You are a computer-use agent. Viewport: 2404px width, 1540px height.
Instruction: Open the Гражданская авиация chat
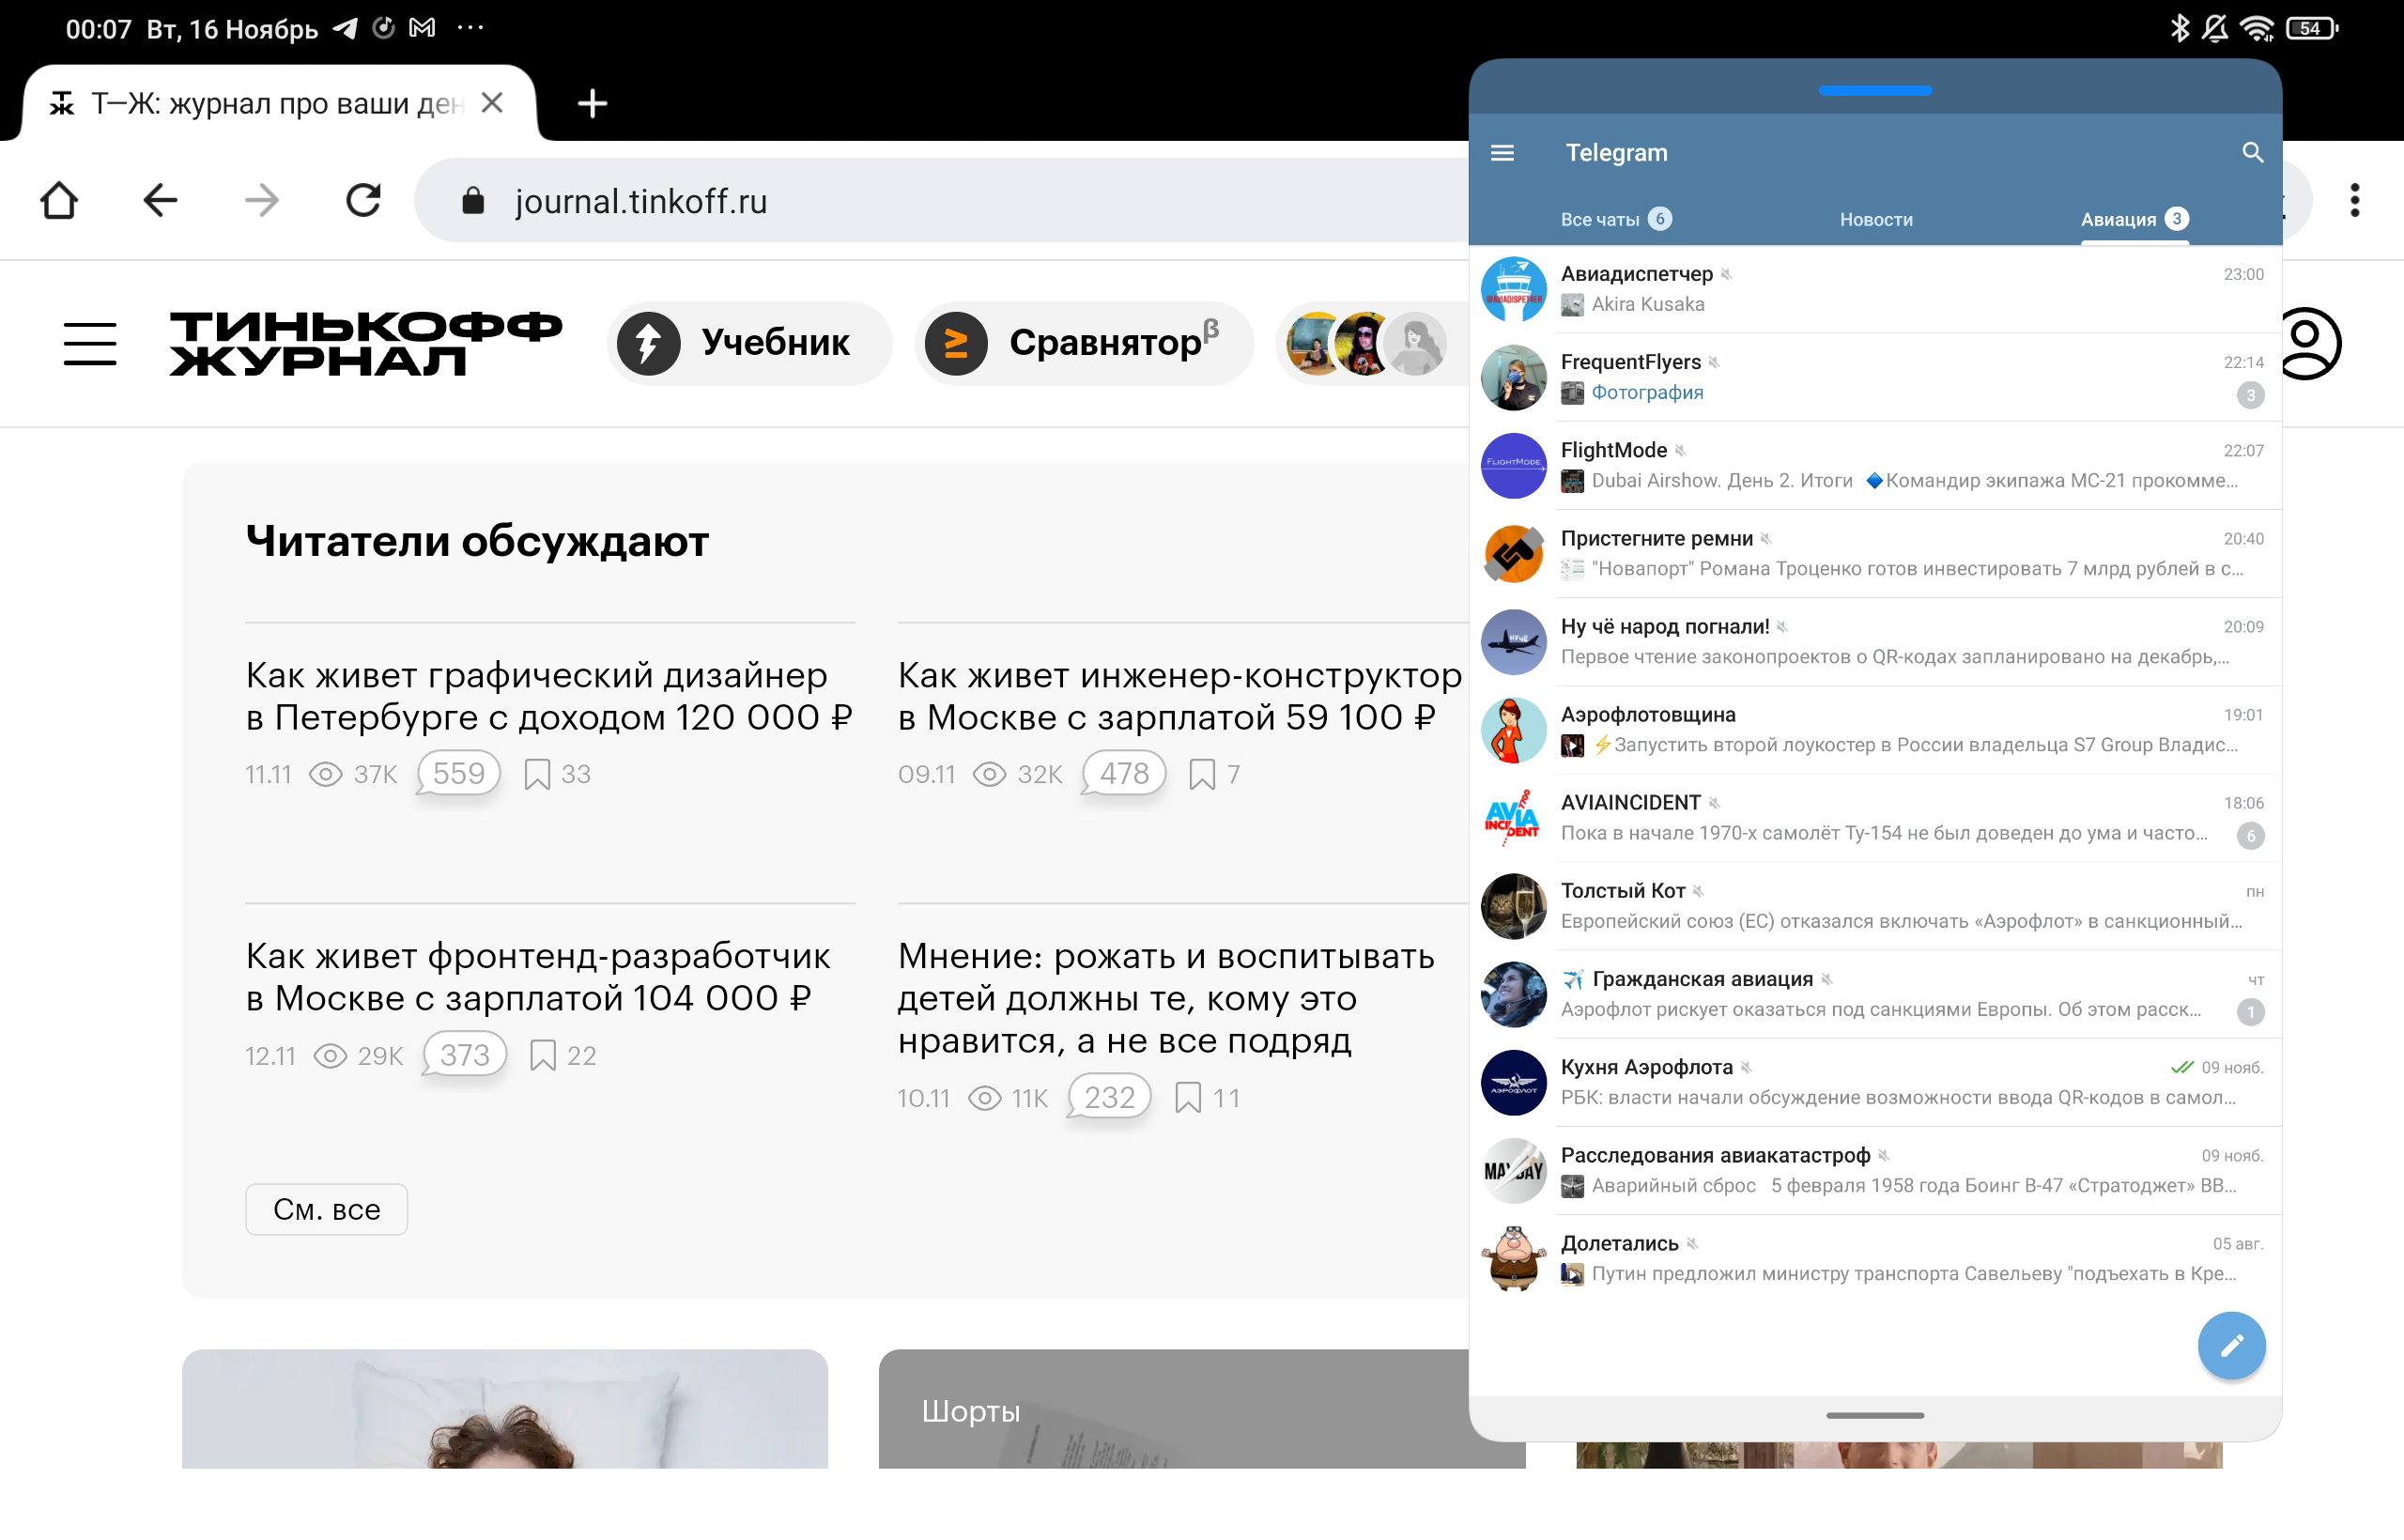tap(1875, 994)
